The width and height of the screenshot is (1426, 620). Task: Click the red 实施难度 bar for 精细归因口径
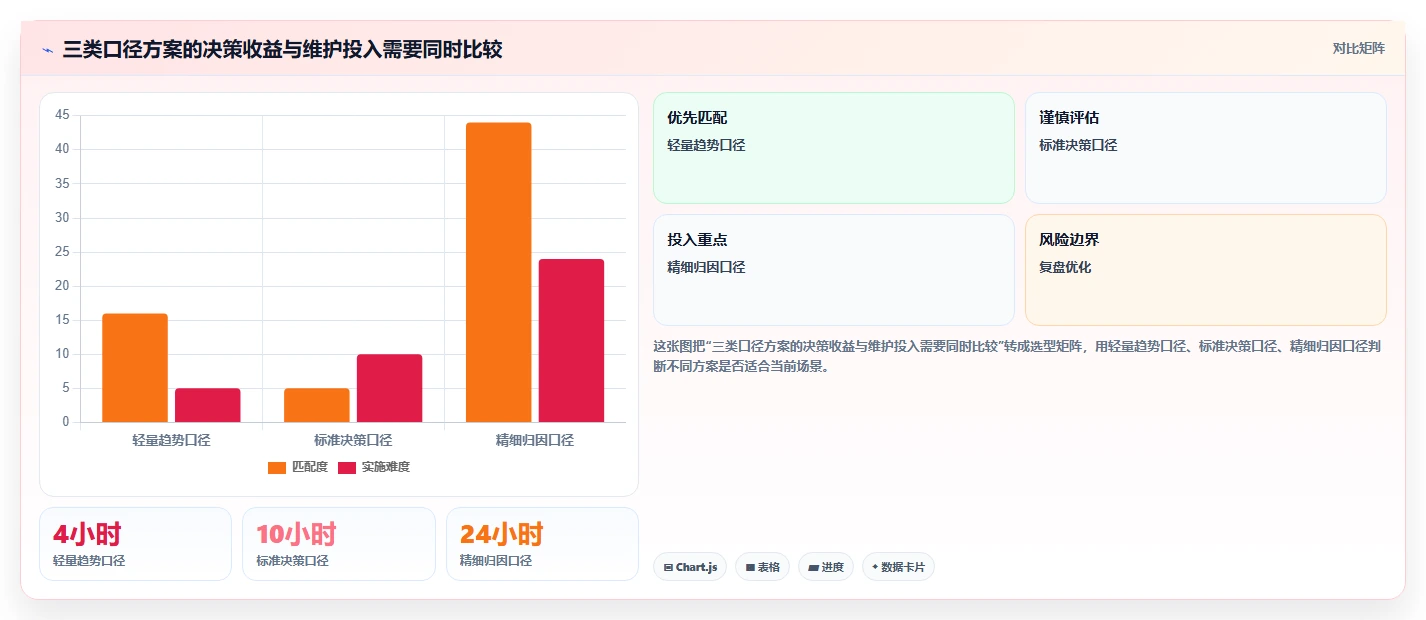(572, 340)
